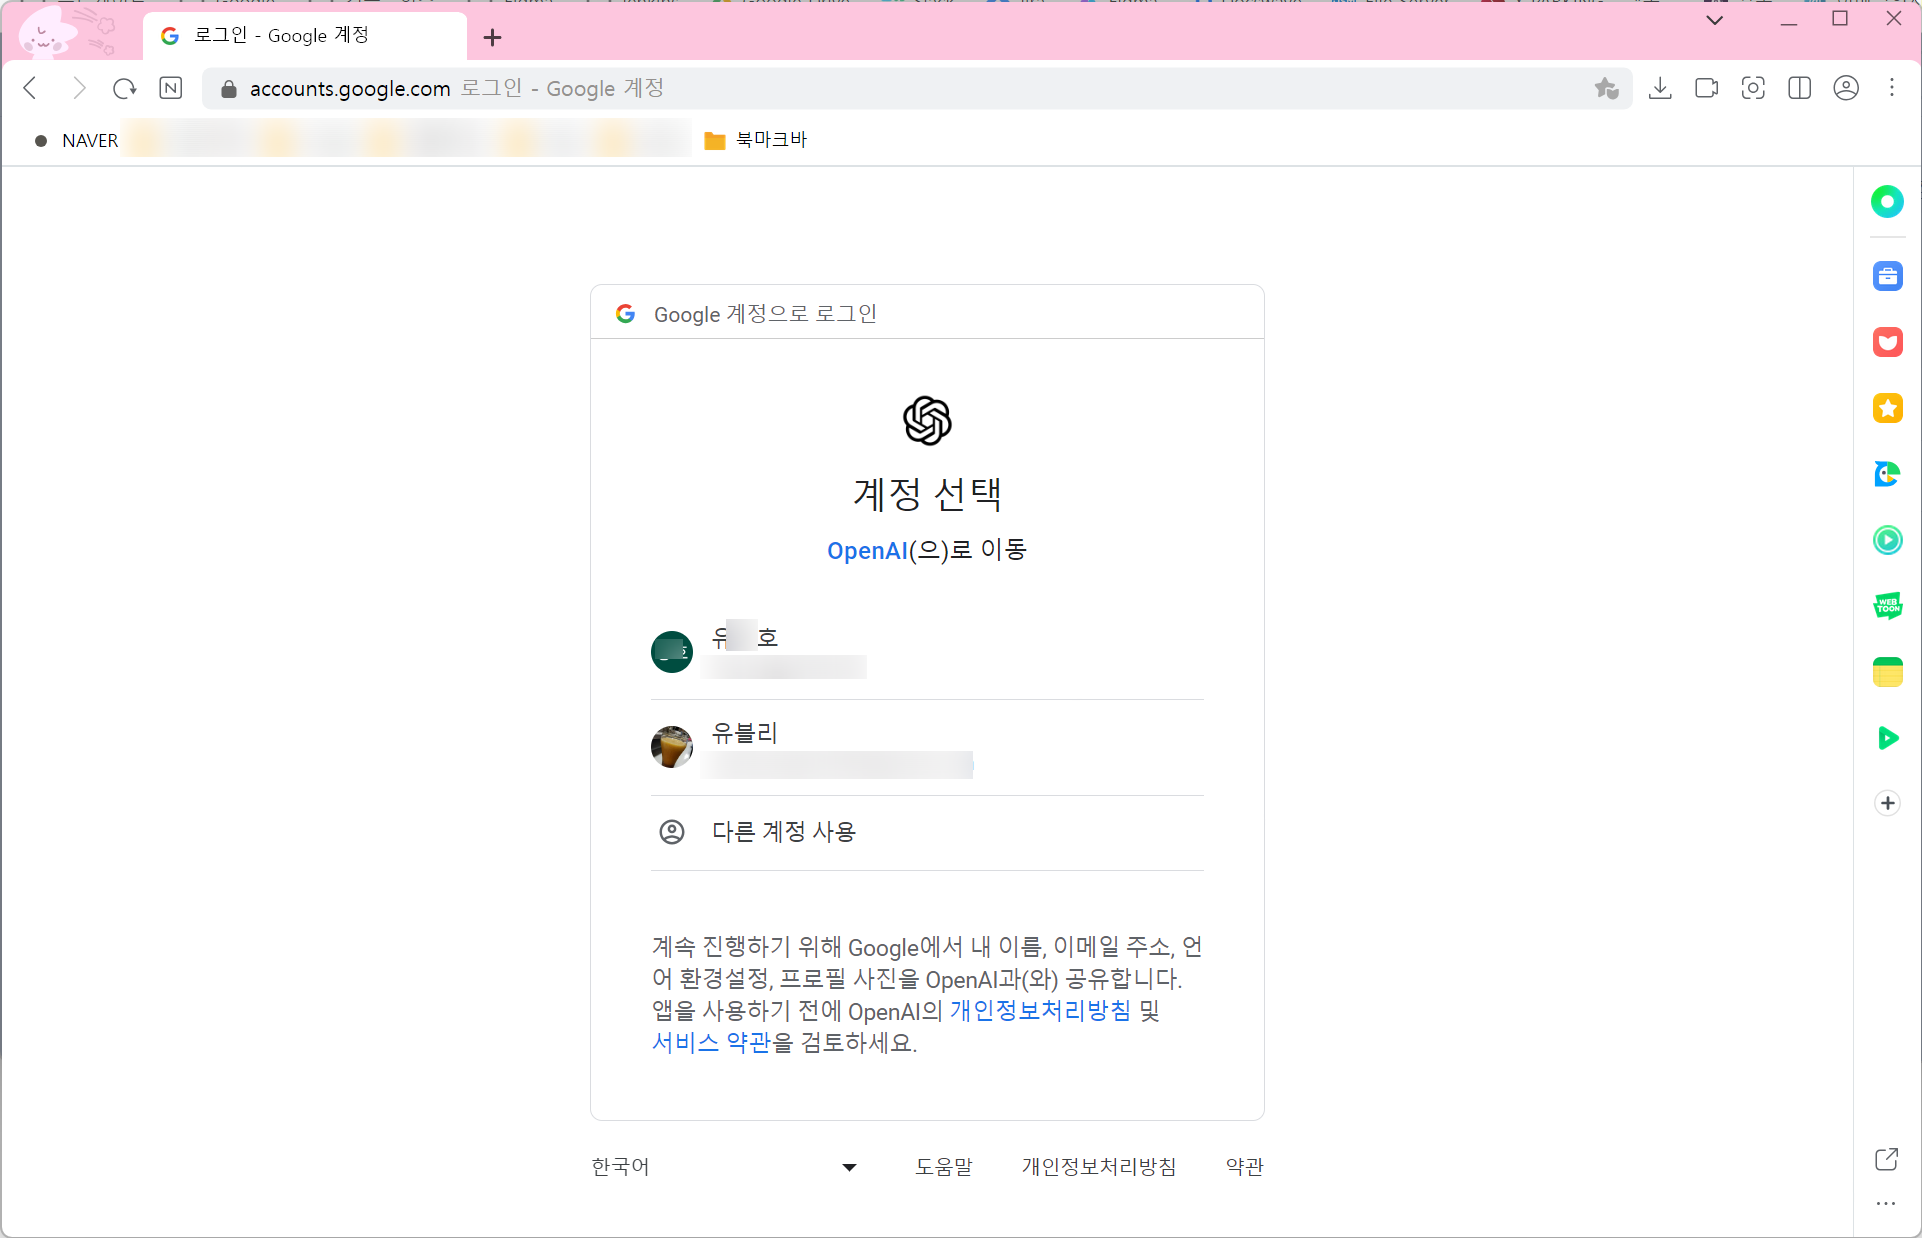
Task: Open the yellow memo sidebar icon
Action: pos(1887,672)
